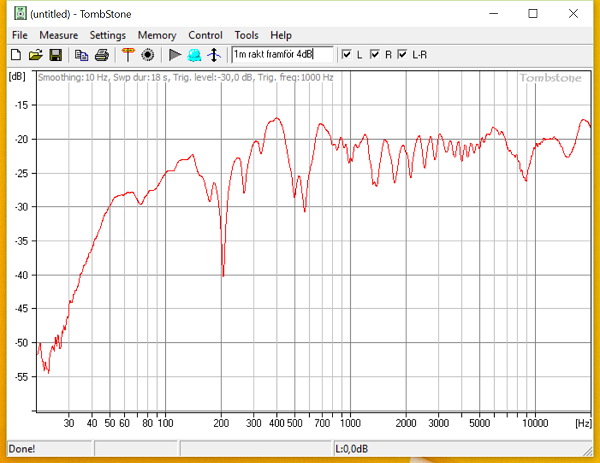Open the Settings menu
600x463 pixels.
[x=108, y=35]
